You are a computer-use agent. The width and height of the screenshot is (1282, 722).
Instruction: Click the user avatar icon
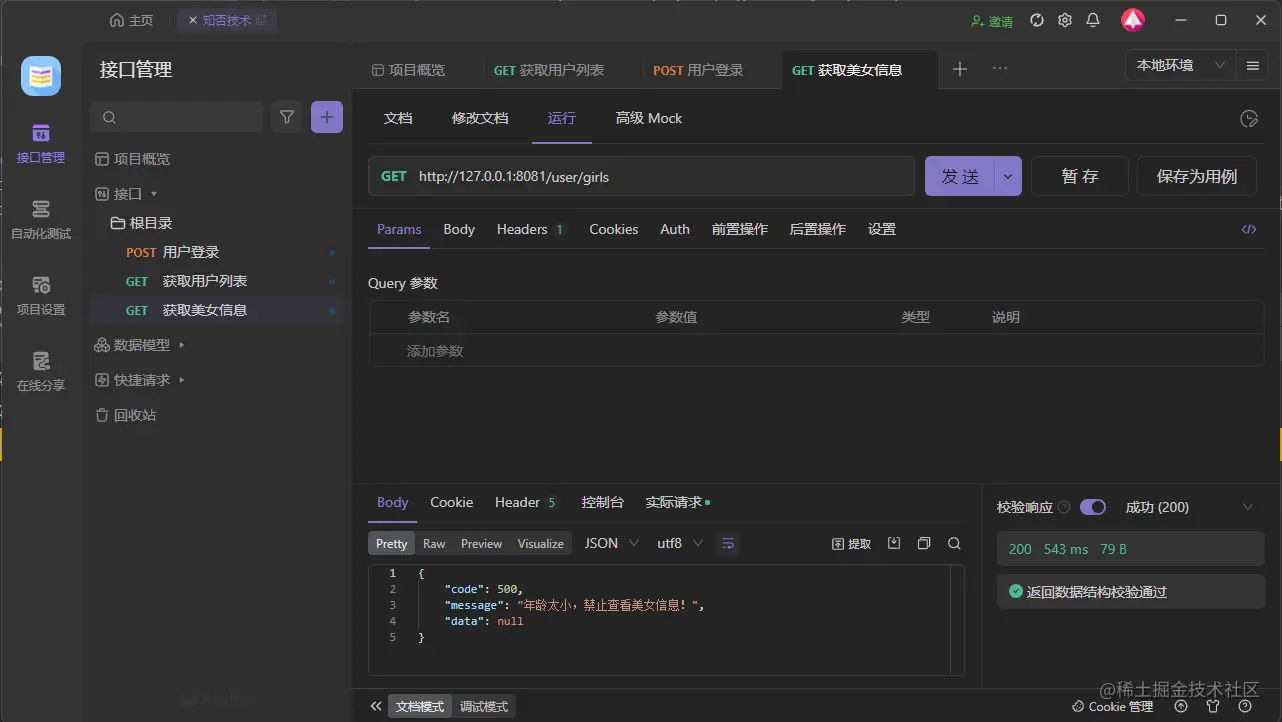click(x=1133, y=20)
